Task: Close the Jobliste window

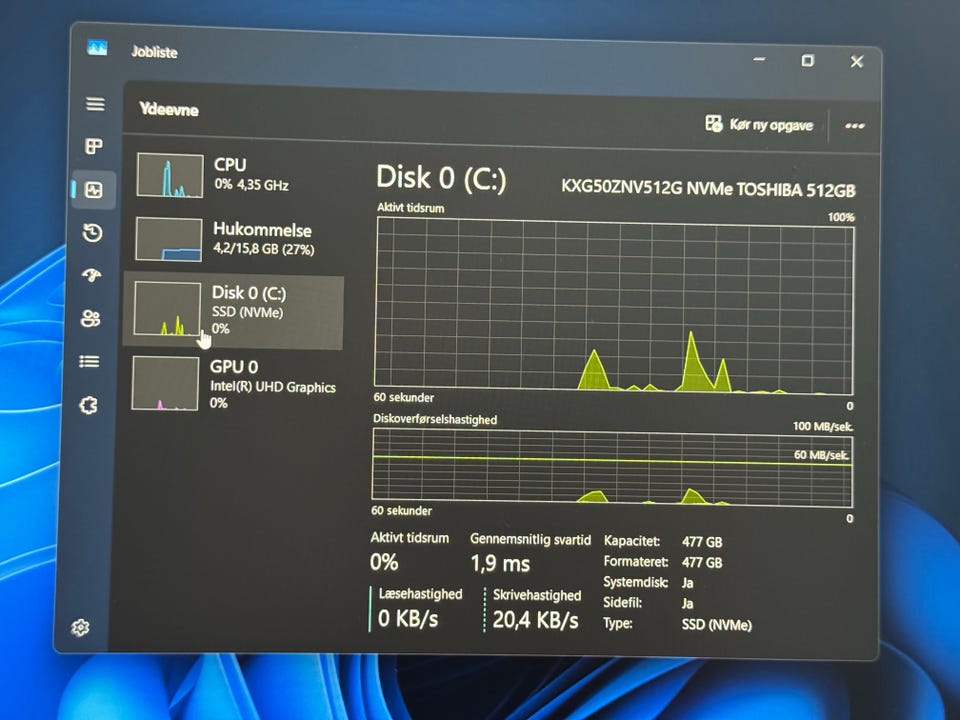Action: [x=857, y=61]
